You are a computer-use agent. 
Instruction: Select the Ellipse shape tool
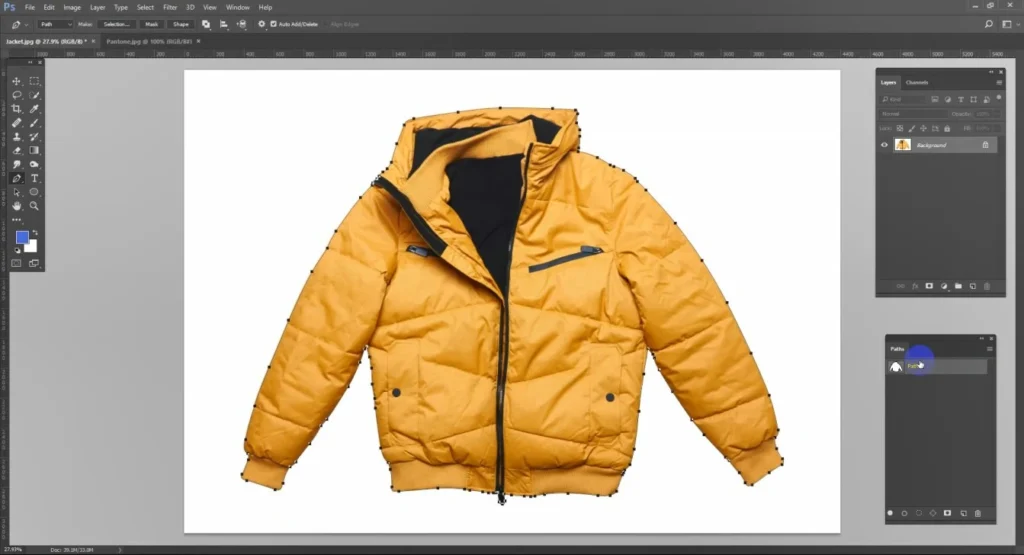click(x=34, y=192)
